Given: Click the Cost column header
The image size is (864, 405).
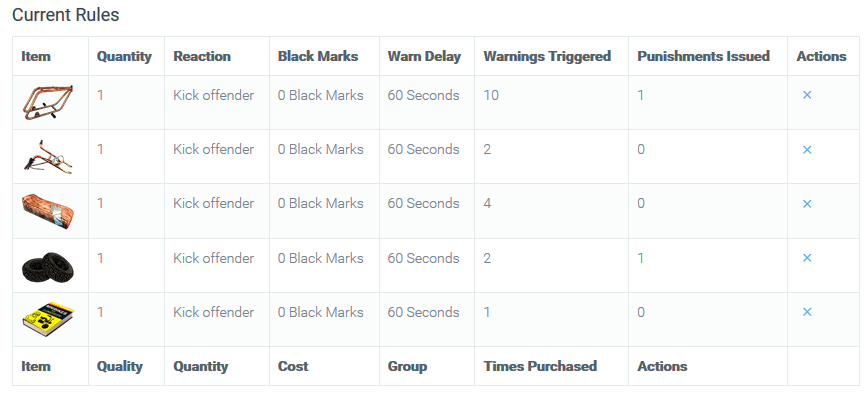Looking at the screenshot, I should pyautogui.click(x=293, y=366).
